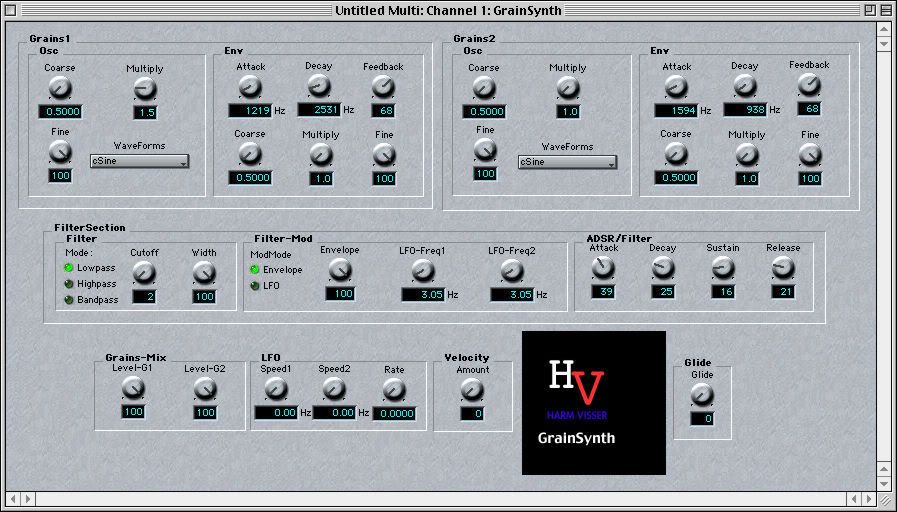Click the LFO Speed2 knob
Screen dimensions: 897x512
334,390
